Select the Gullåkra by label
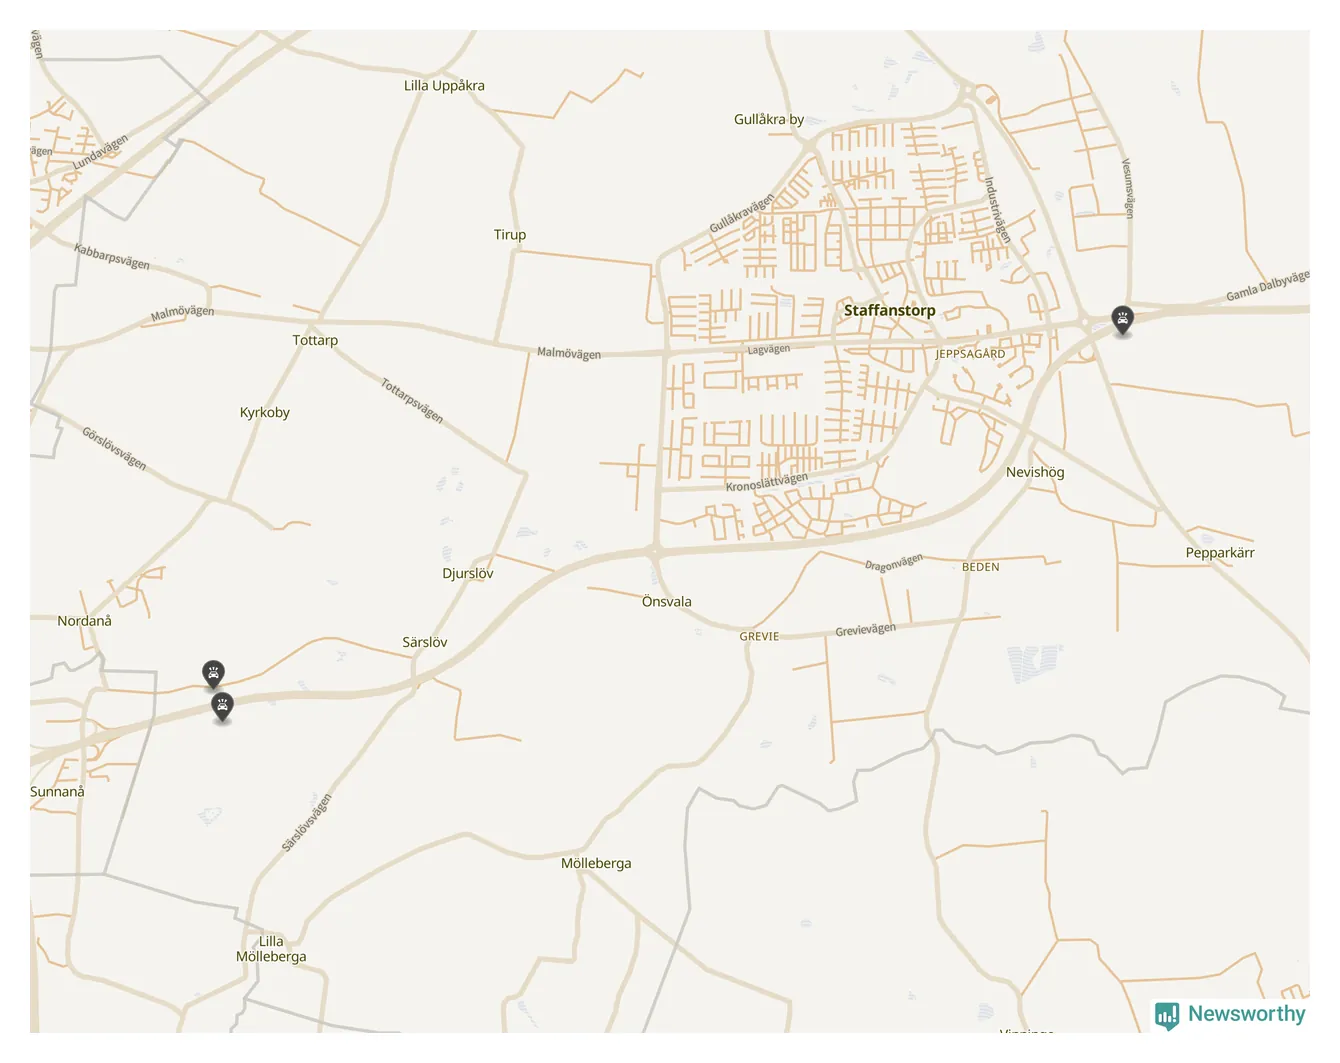 [x=768, y=119]
